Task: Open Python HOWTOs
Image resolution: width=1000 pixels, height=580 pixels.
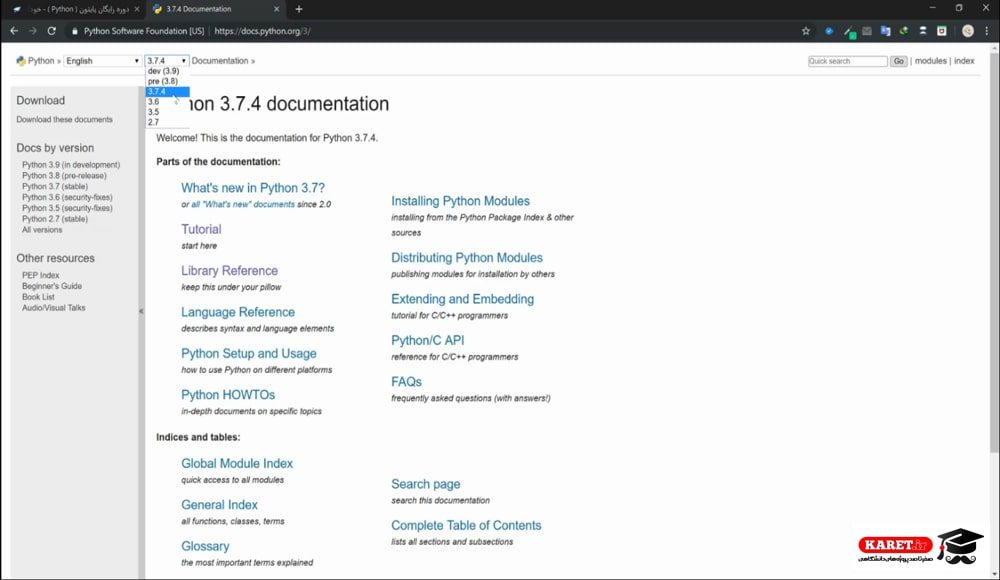Action: [x=228, y=395]
